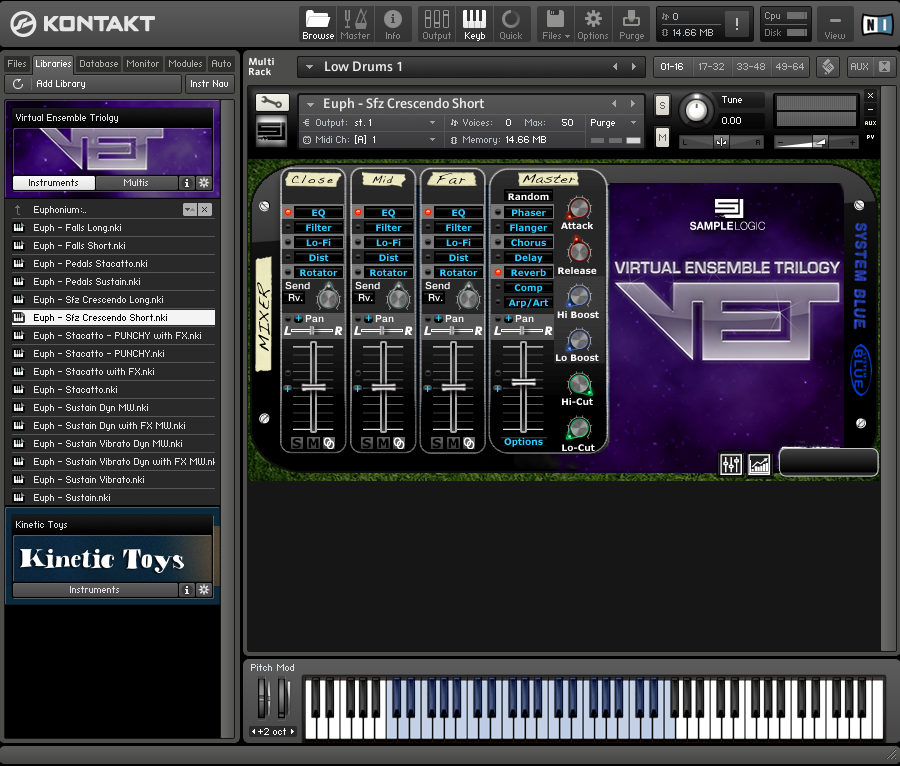Click the Instr Nav button
Viewport: 900px width, 766px height.
pos(209,84)
